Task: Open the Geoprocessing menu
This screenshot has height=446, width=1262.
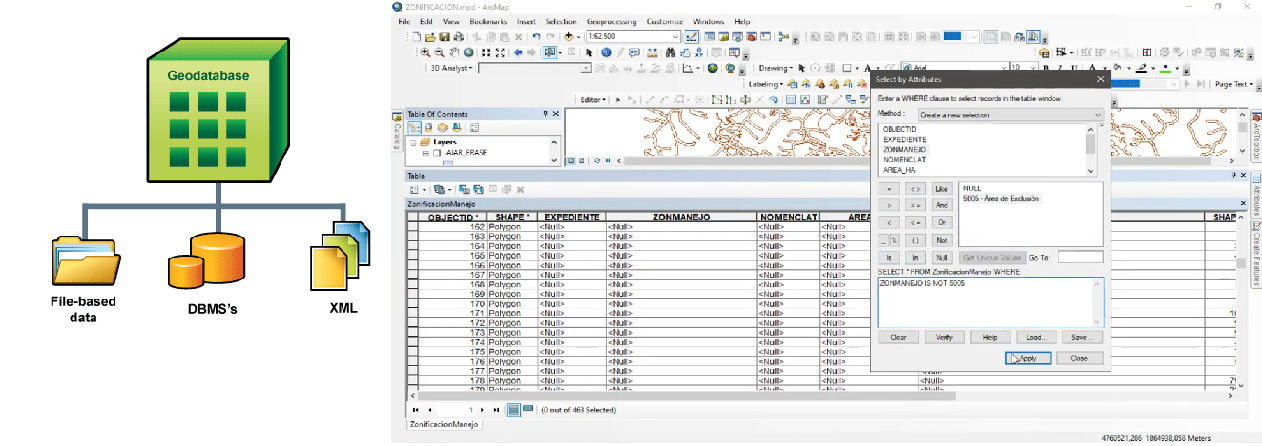Action: 612,21
